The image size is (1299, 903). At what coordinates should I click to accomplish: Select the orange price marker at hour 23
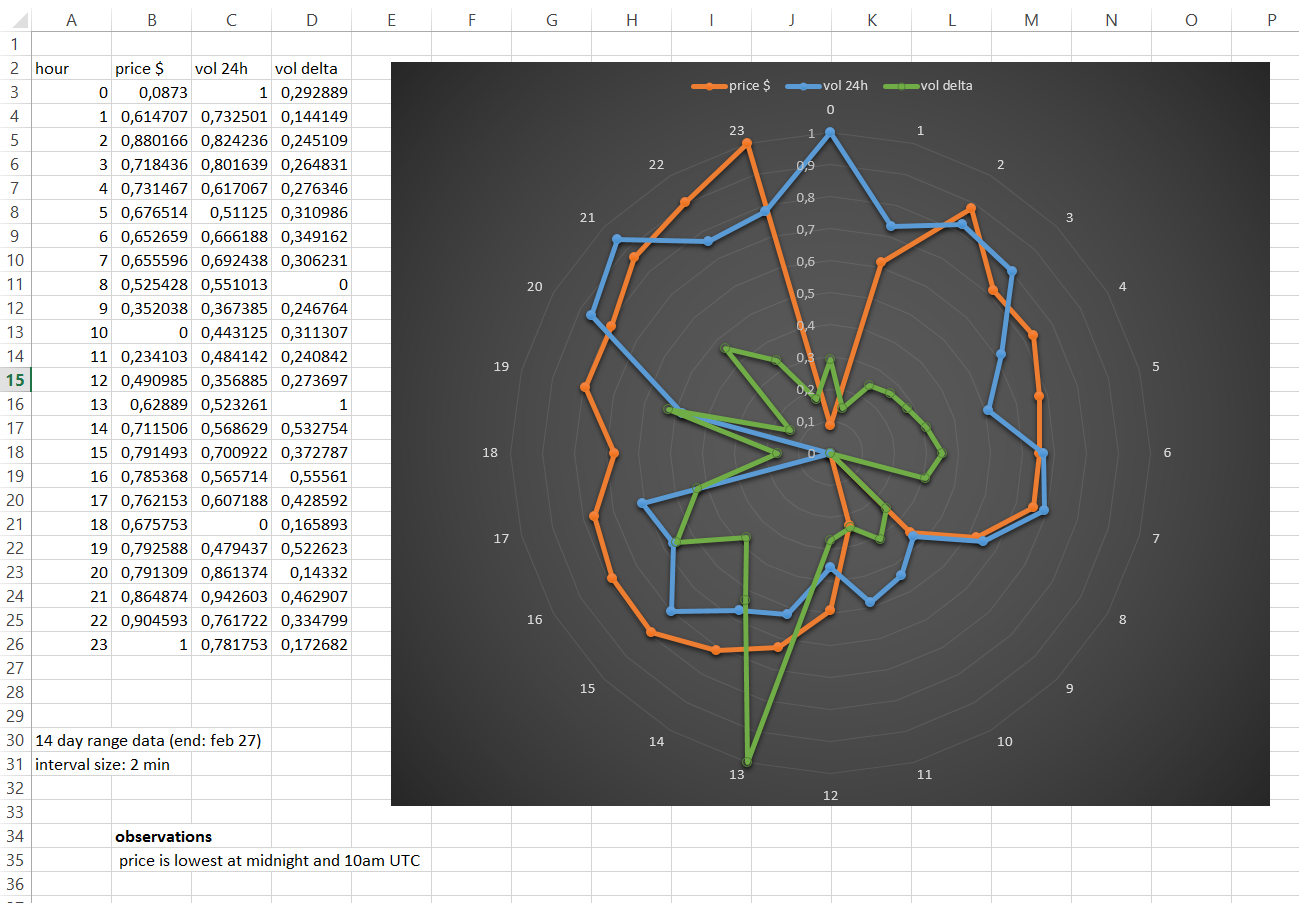click(747, 144)
